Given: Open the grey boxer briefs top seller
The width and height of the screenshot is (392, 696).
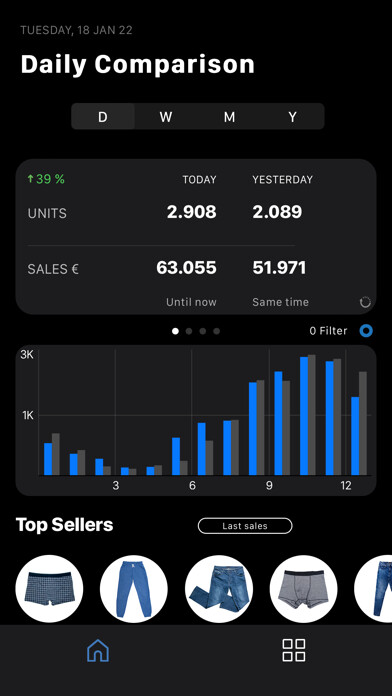Looking at the screenshot, I should tap(304, 589).
